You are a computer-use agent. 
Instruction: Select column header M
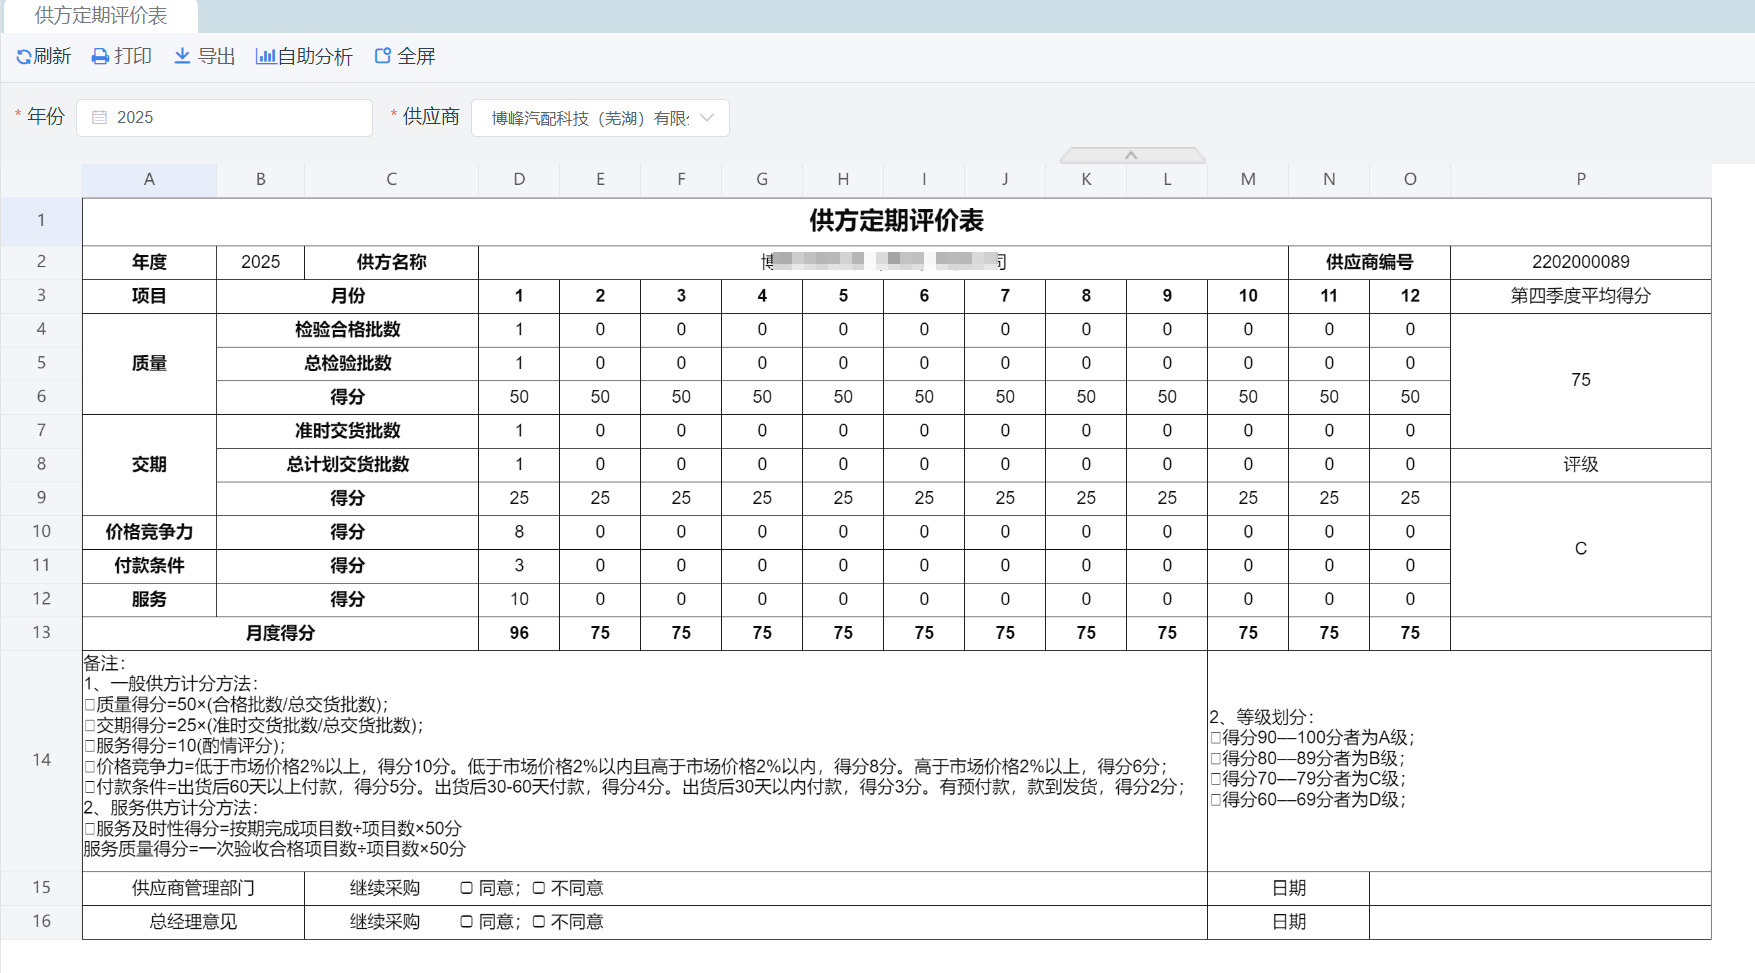(x=1248, y=179)
